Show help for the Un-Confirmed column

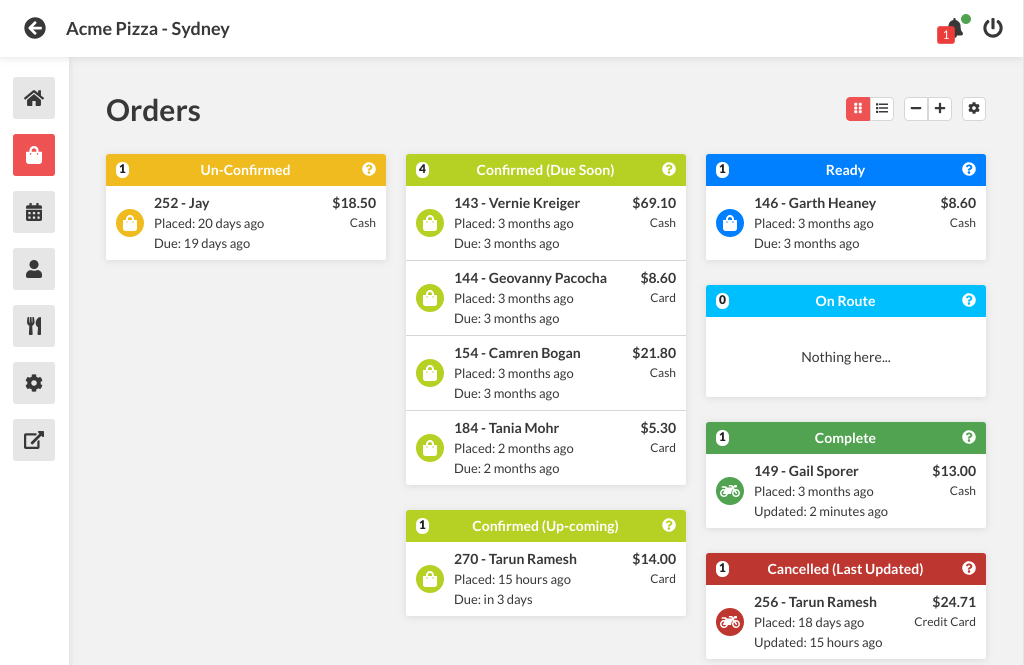pos(369,170)
